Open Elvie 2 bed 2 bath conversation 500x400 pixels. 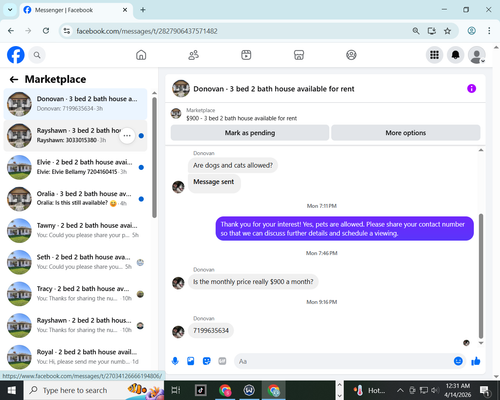click(75, 167)
